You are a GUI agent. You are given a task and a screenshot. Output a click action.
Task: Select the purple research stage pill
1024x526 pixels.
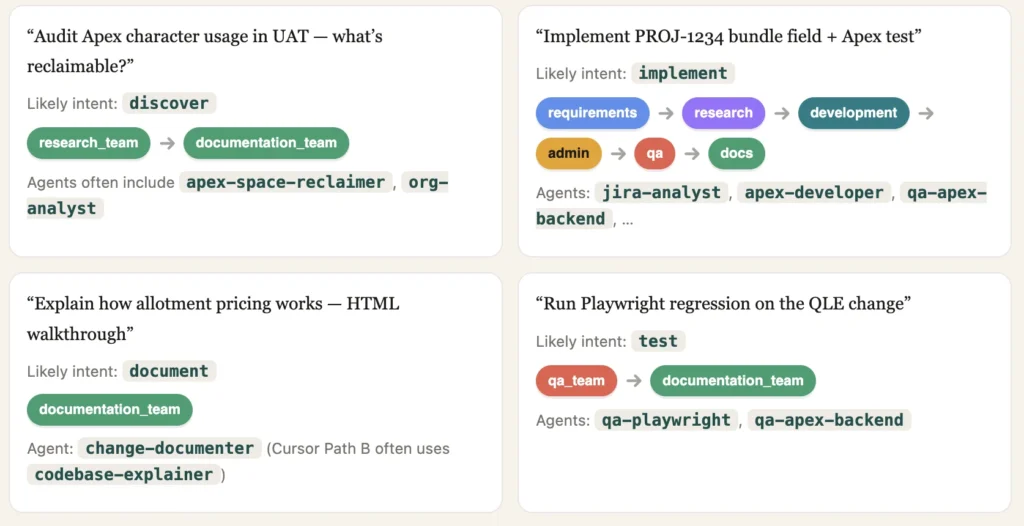[x=723, y=113]
